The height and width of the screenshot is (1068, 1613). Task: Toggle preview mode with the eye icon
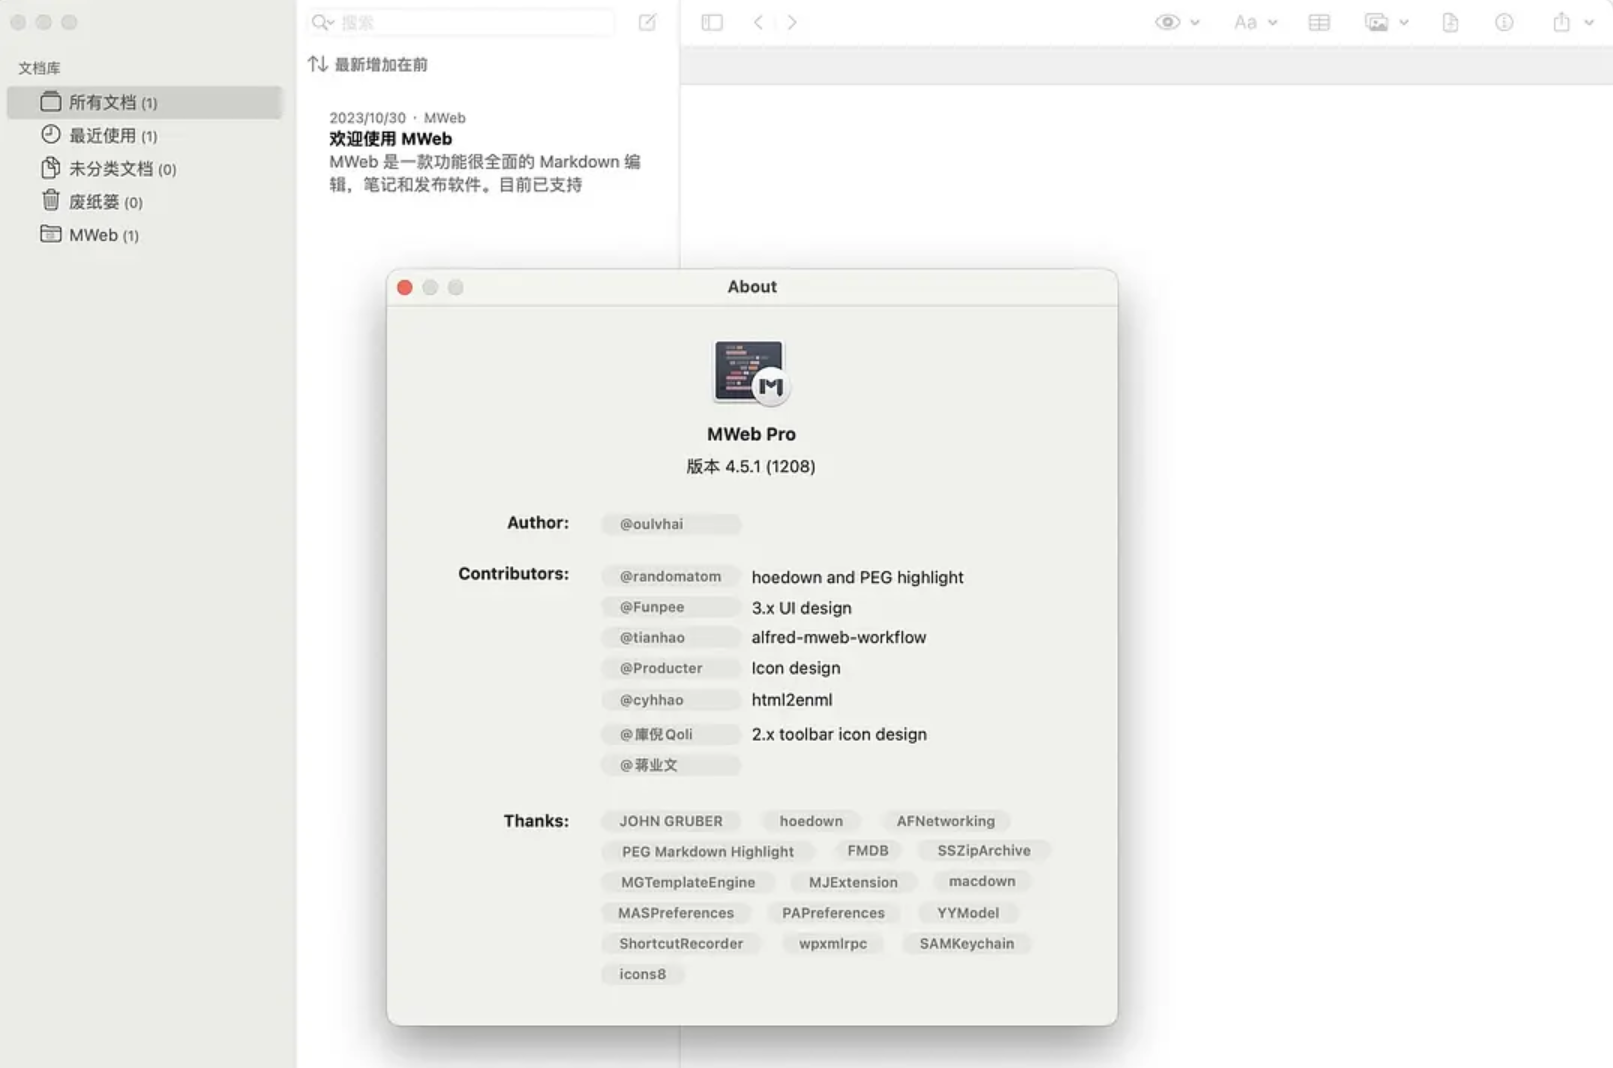click(1167, 22)
